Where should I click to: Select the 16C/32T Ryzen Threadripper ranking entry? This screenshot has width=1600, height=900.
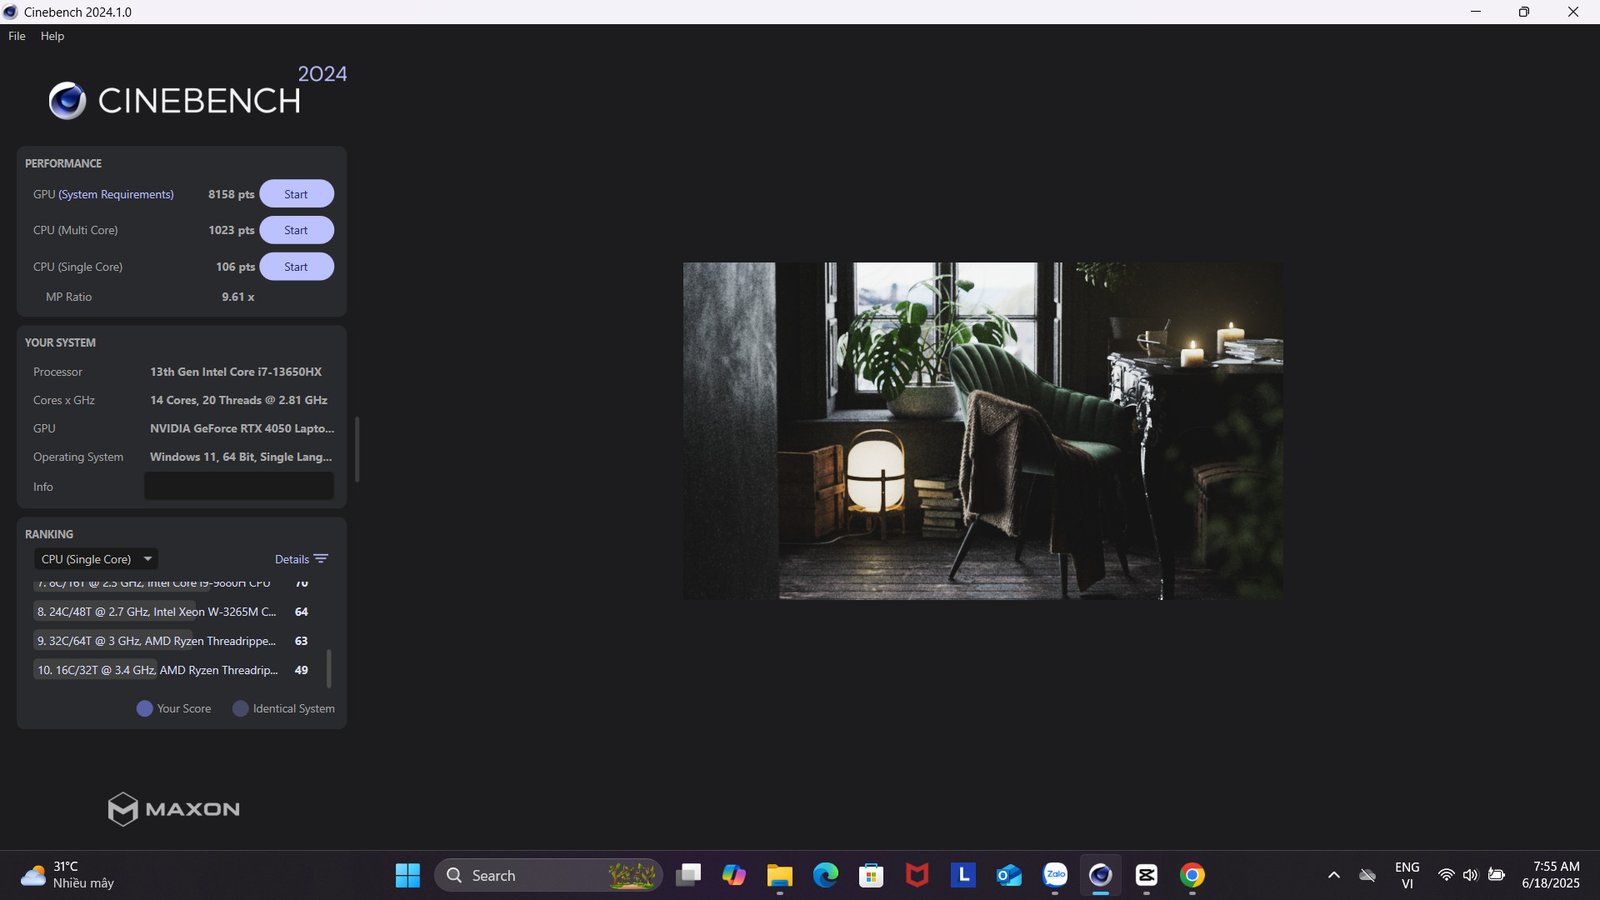point(157,670)
